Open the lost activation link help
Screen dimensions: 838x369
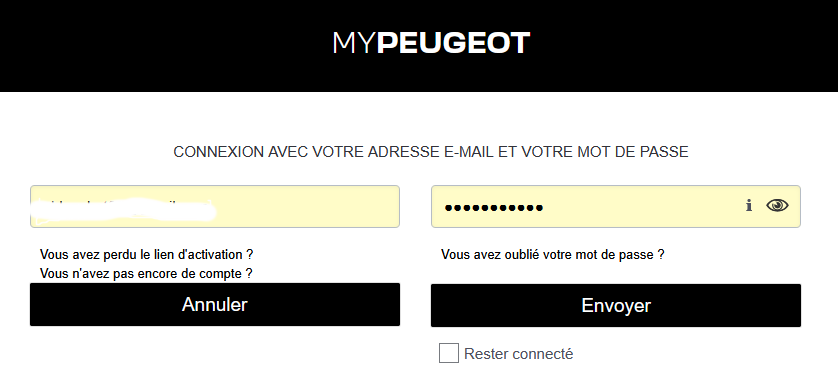[146, 253]
